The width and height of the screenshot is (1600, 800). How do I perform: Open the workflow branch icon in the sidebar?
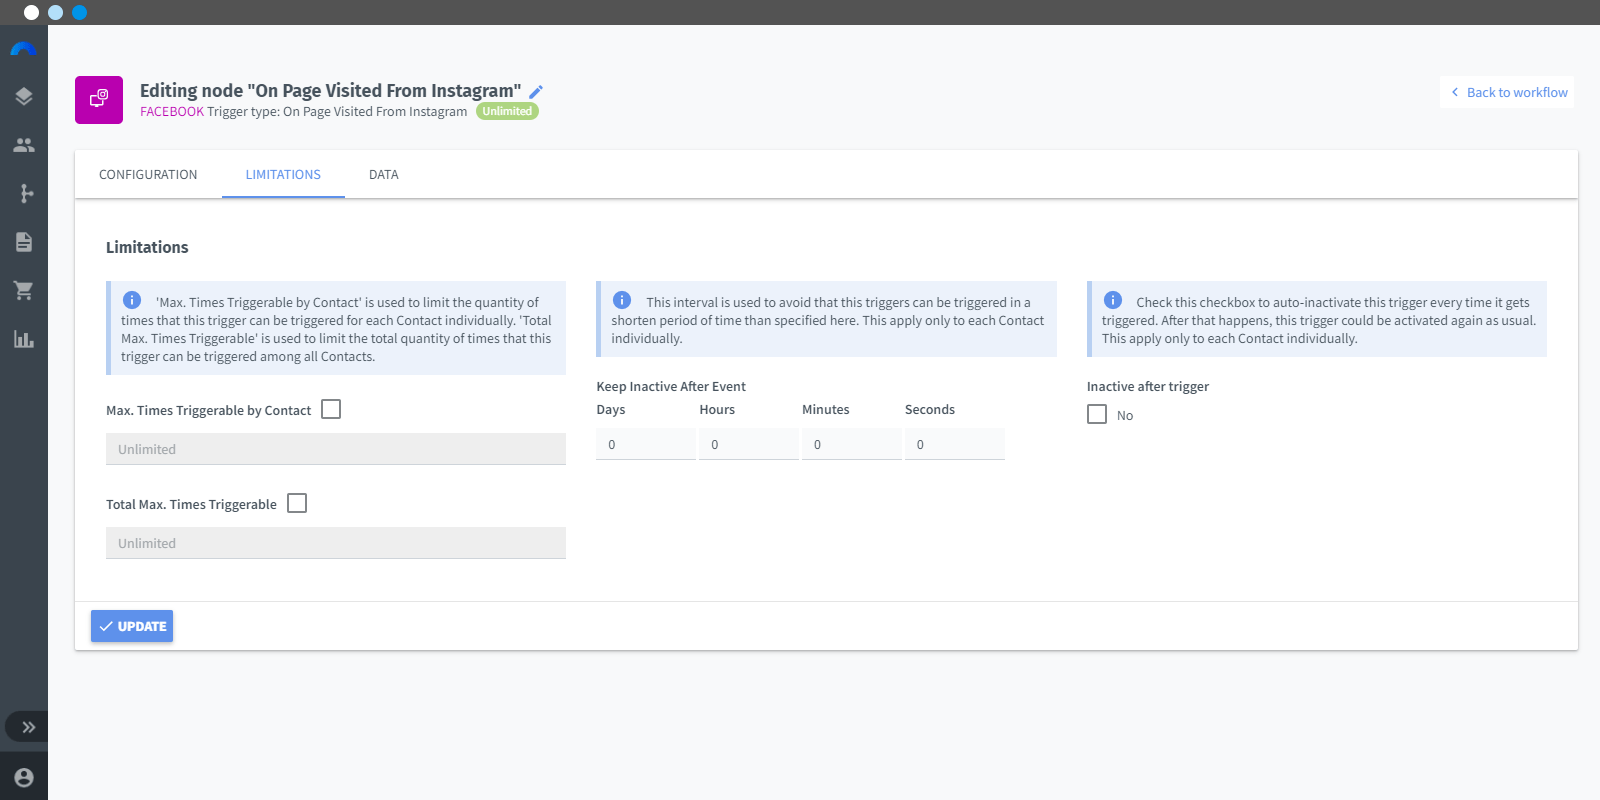coord(27,193)
